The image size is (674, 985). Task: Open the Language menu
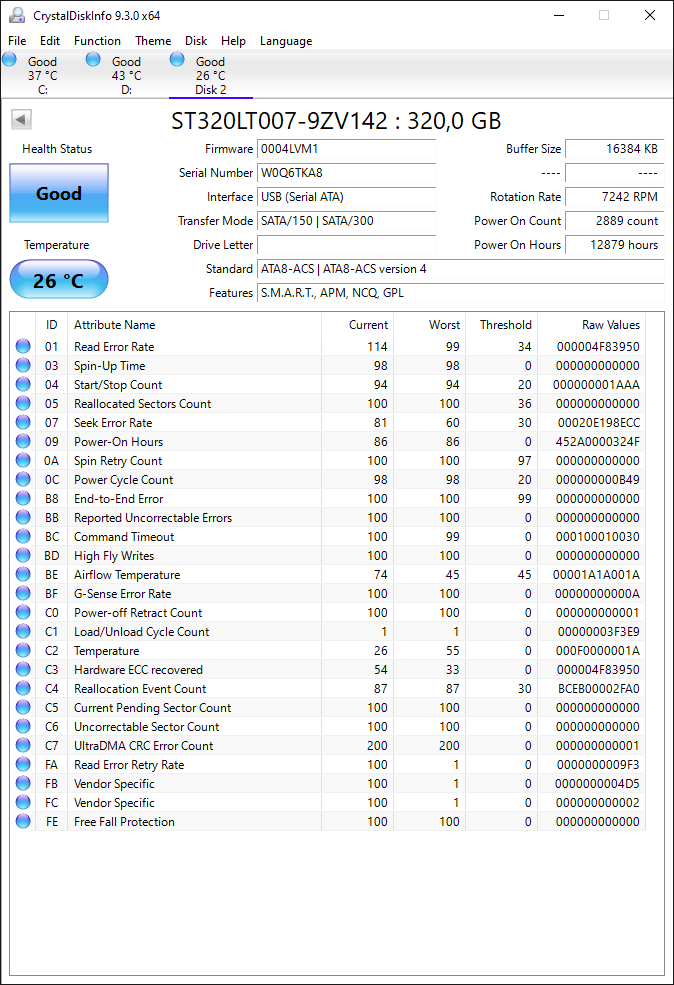pos(286,41)
